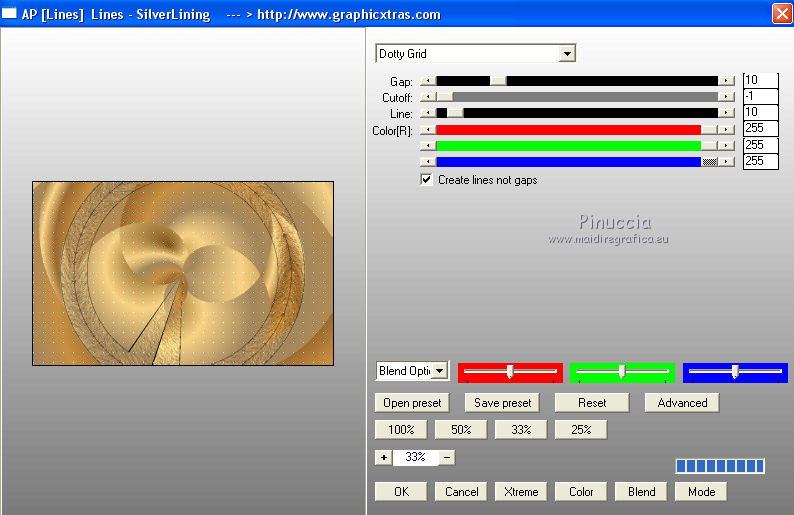Screen dimensions: 794x515
Task: Click the Cancel button
Action: click(461, 492)
